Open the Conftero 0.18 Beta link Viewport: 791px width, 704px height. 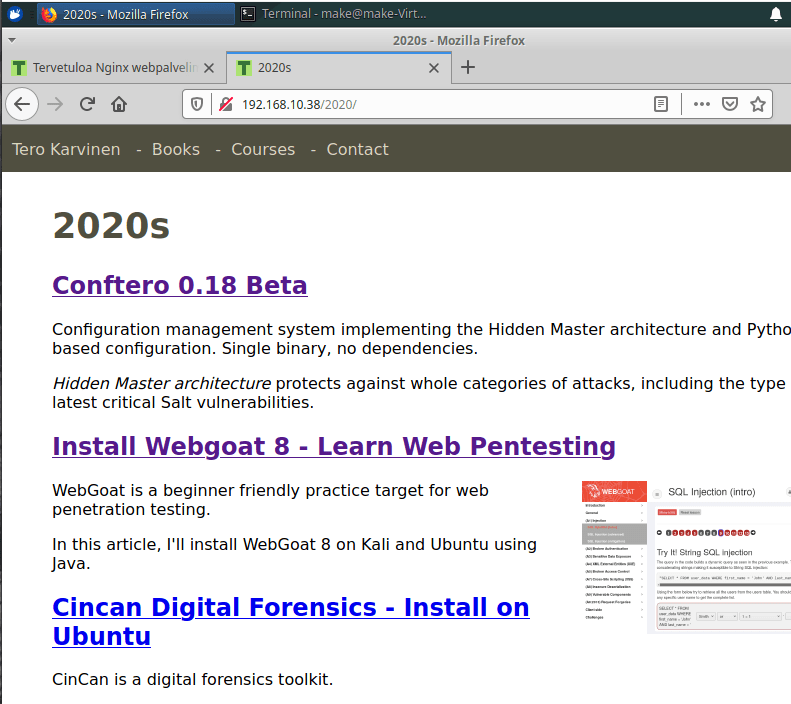179,285
